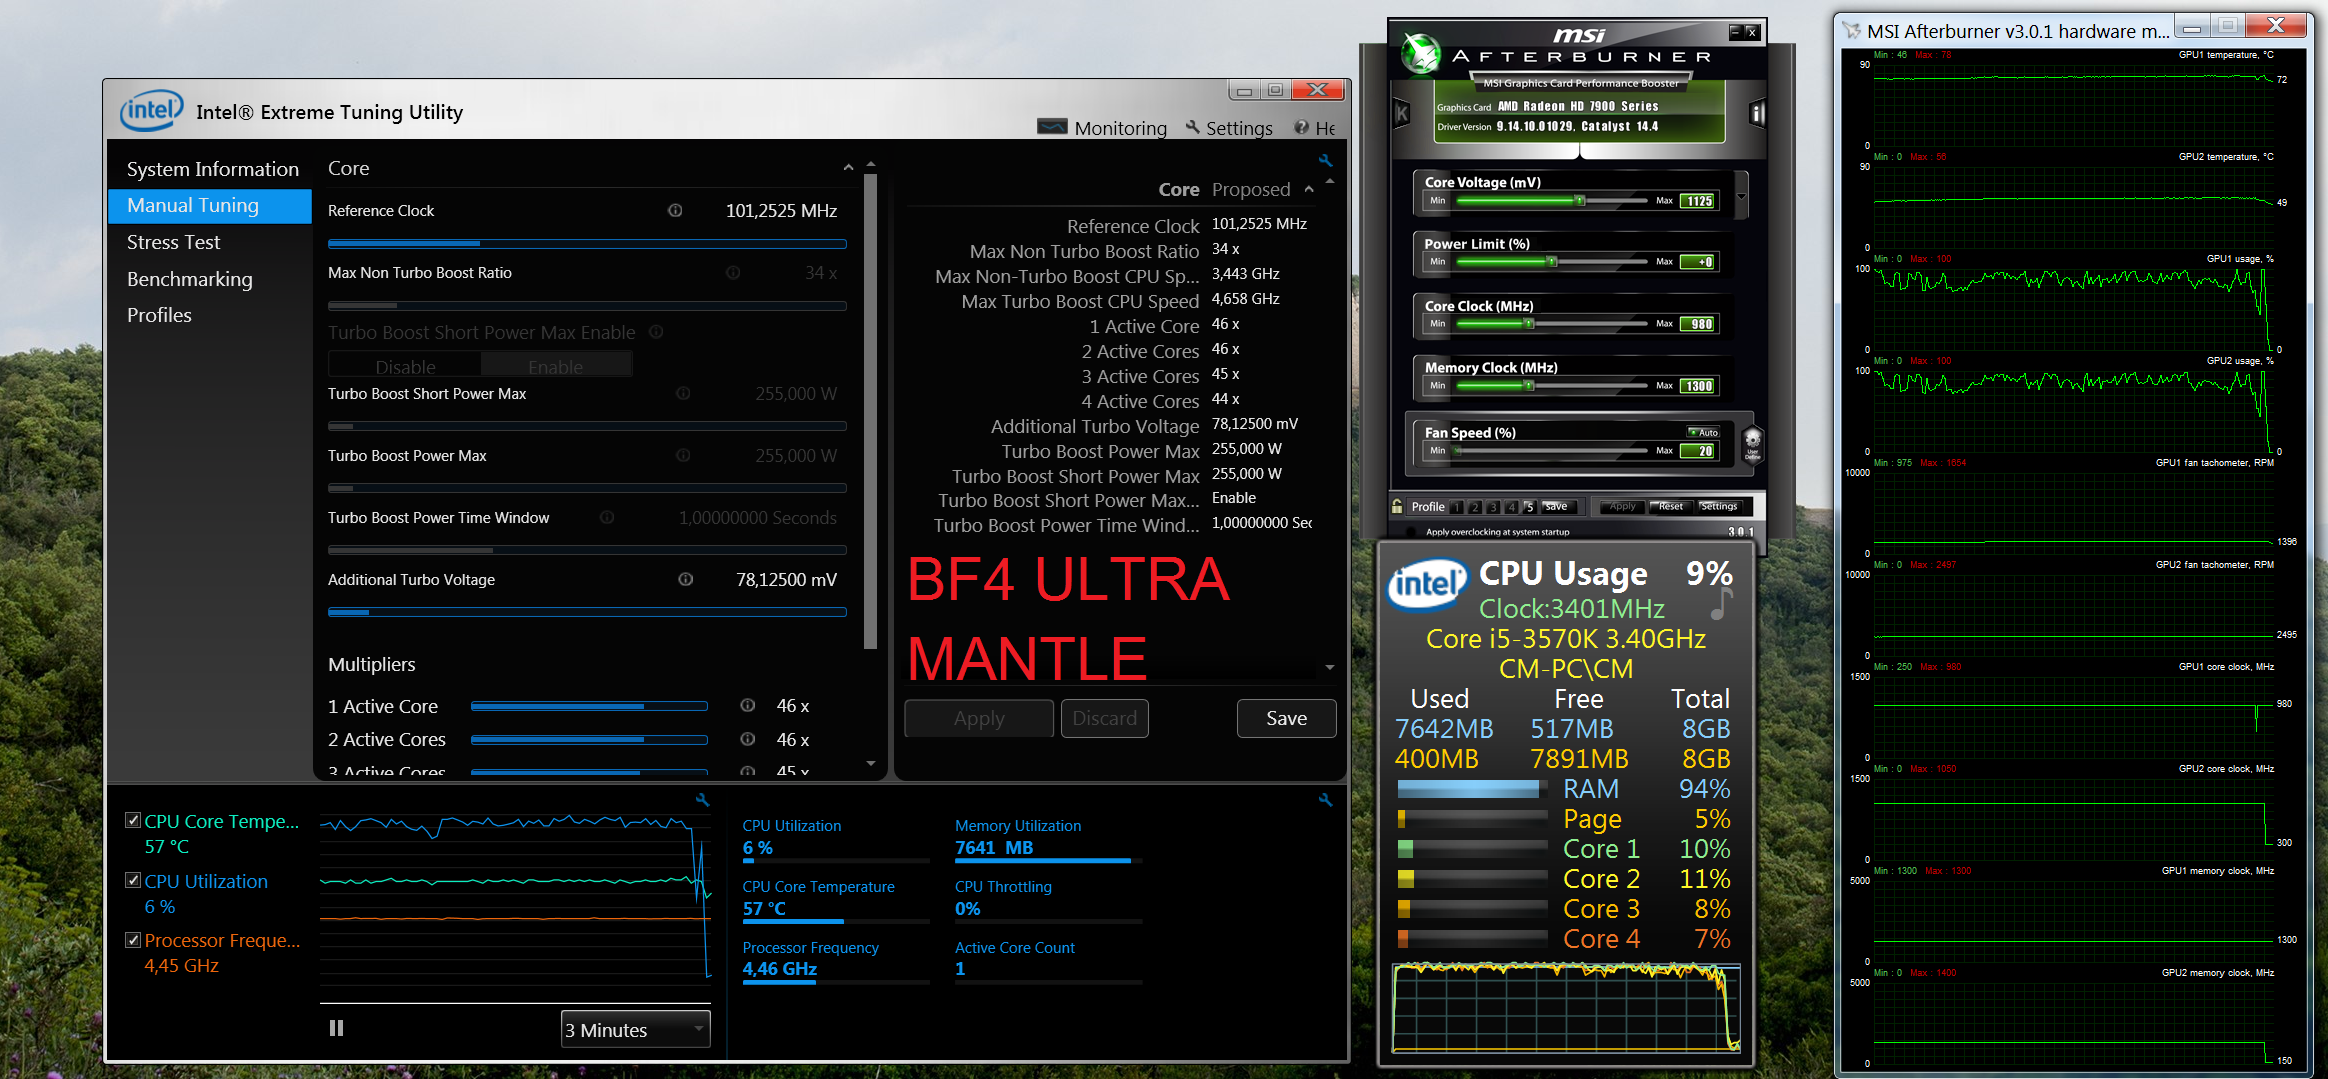Image resolution: width=2328 pixels, height=1079 pixels.
Task: Adjust the Additional Turbo Voltage slider
Action: click(587, 612)
